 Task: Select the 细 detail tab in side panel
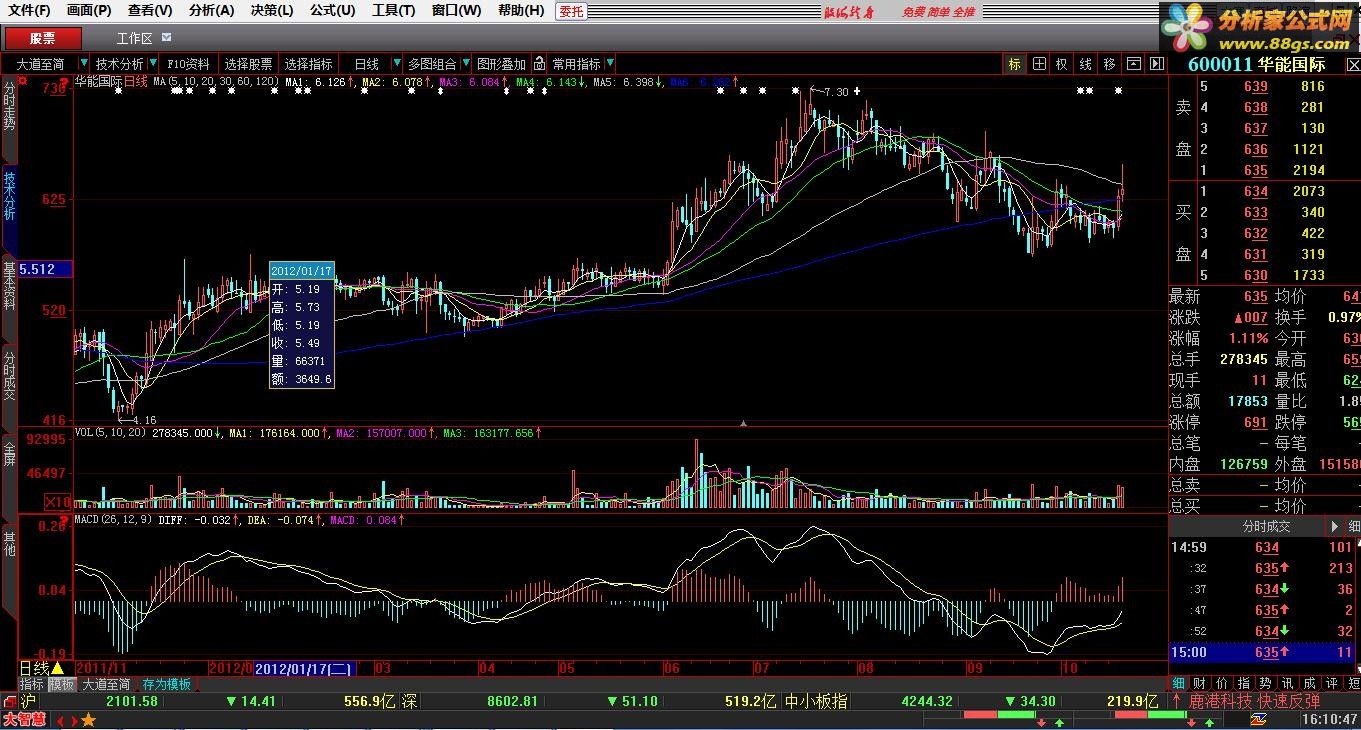pyautogui.click(x=1179, y=684)
